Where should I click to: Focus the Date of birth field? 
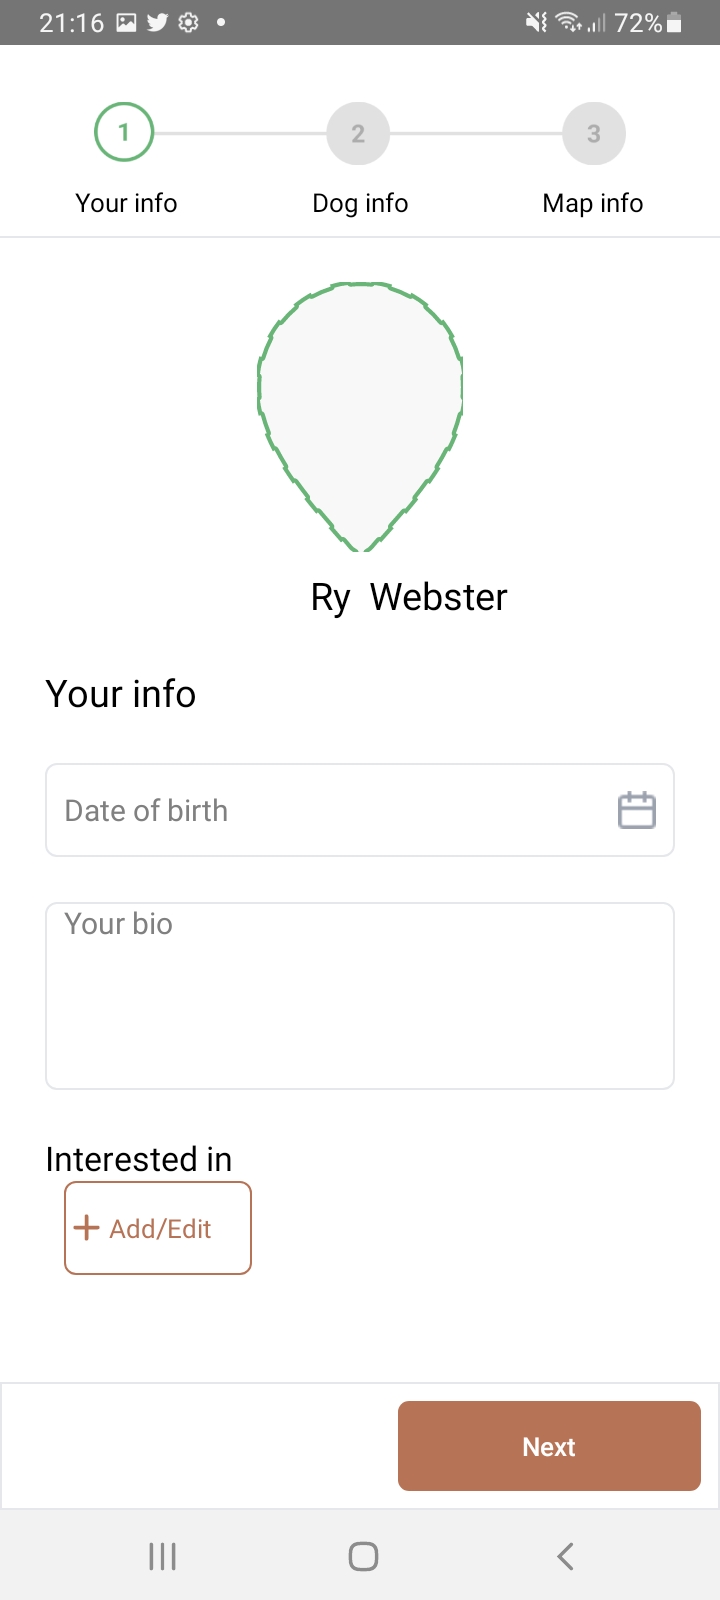[330, 810]
